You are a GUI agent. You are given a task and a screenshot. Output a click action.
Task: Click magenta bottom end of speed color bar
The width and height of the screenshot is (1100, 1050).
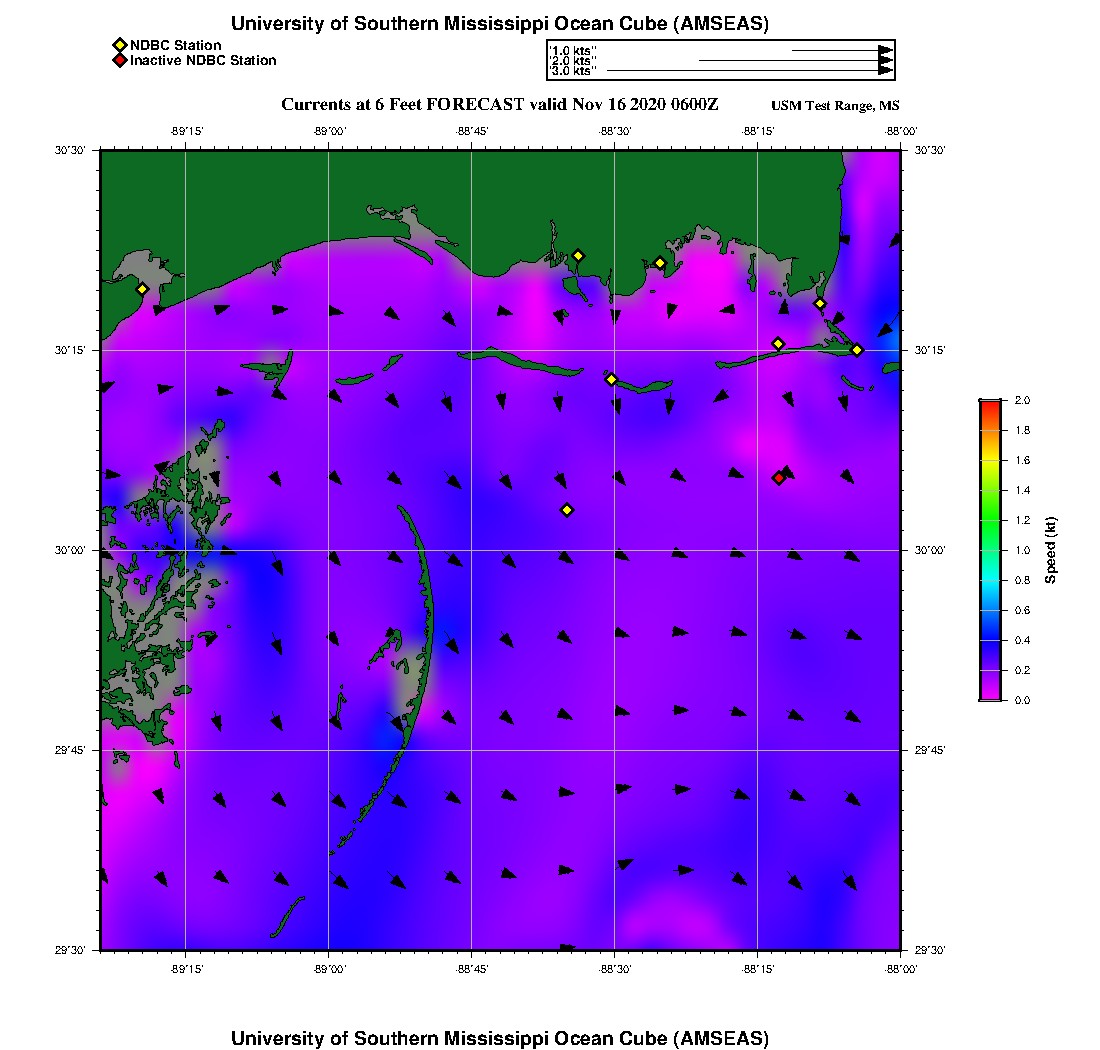pyautogui.click(x=989, y=696)
